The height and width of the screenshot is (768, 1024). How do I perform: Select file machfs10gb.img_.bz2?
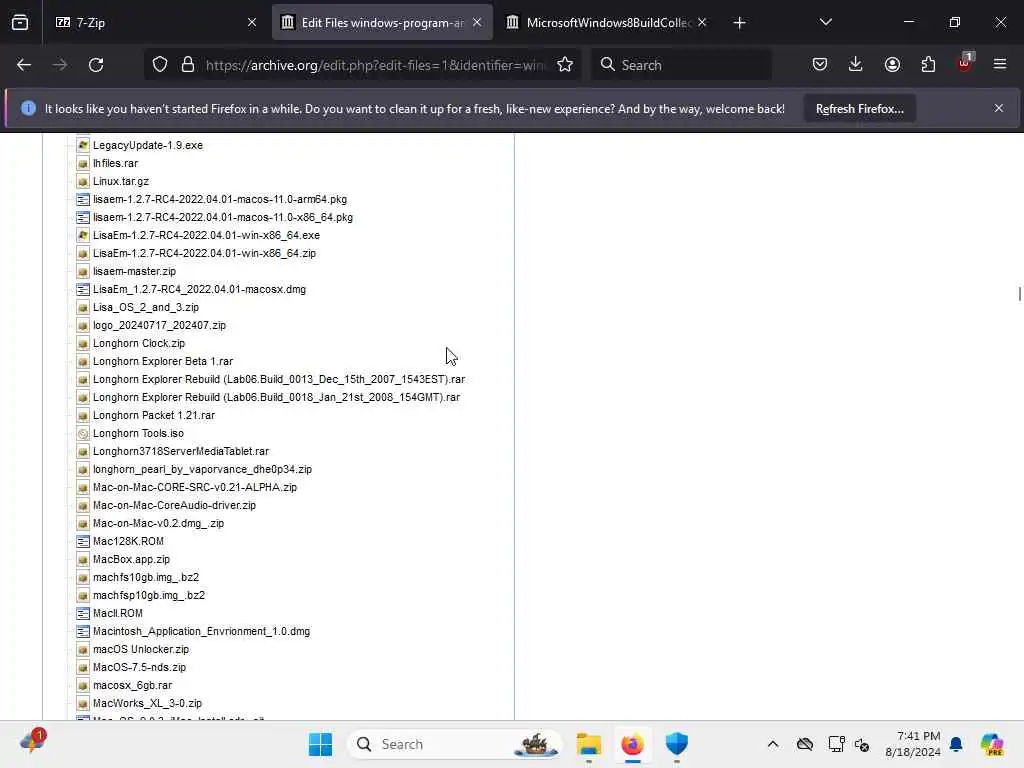pos(146,577)
